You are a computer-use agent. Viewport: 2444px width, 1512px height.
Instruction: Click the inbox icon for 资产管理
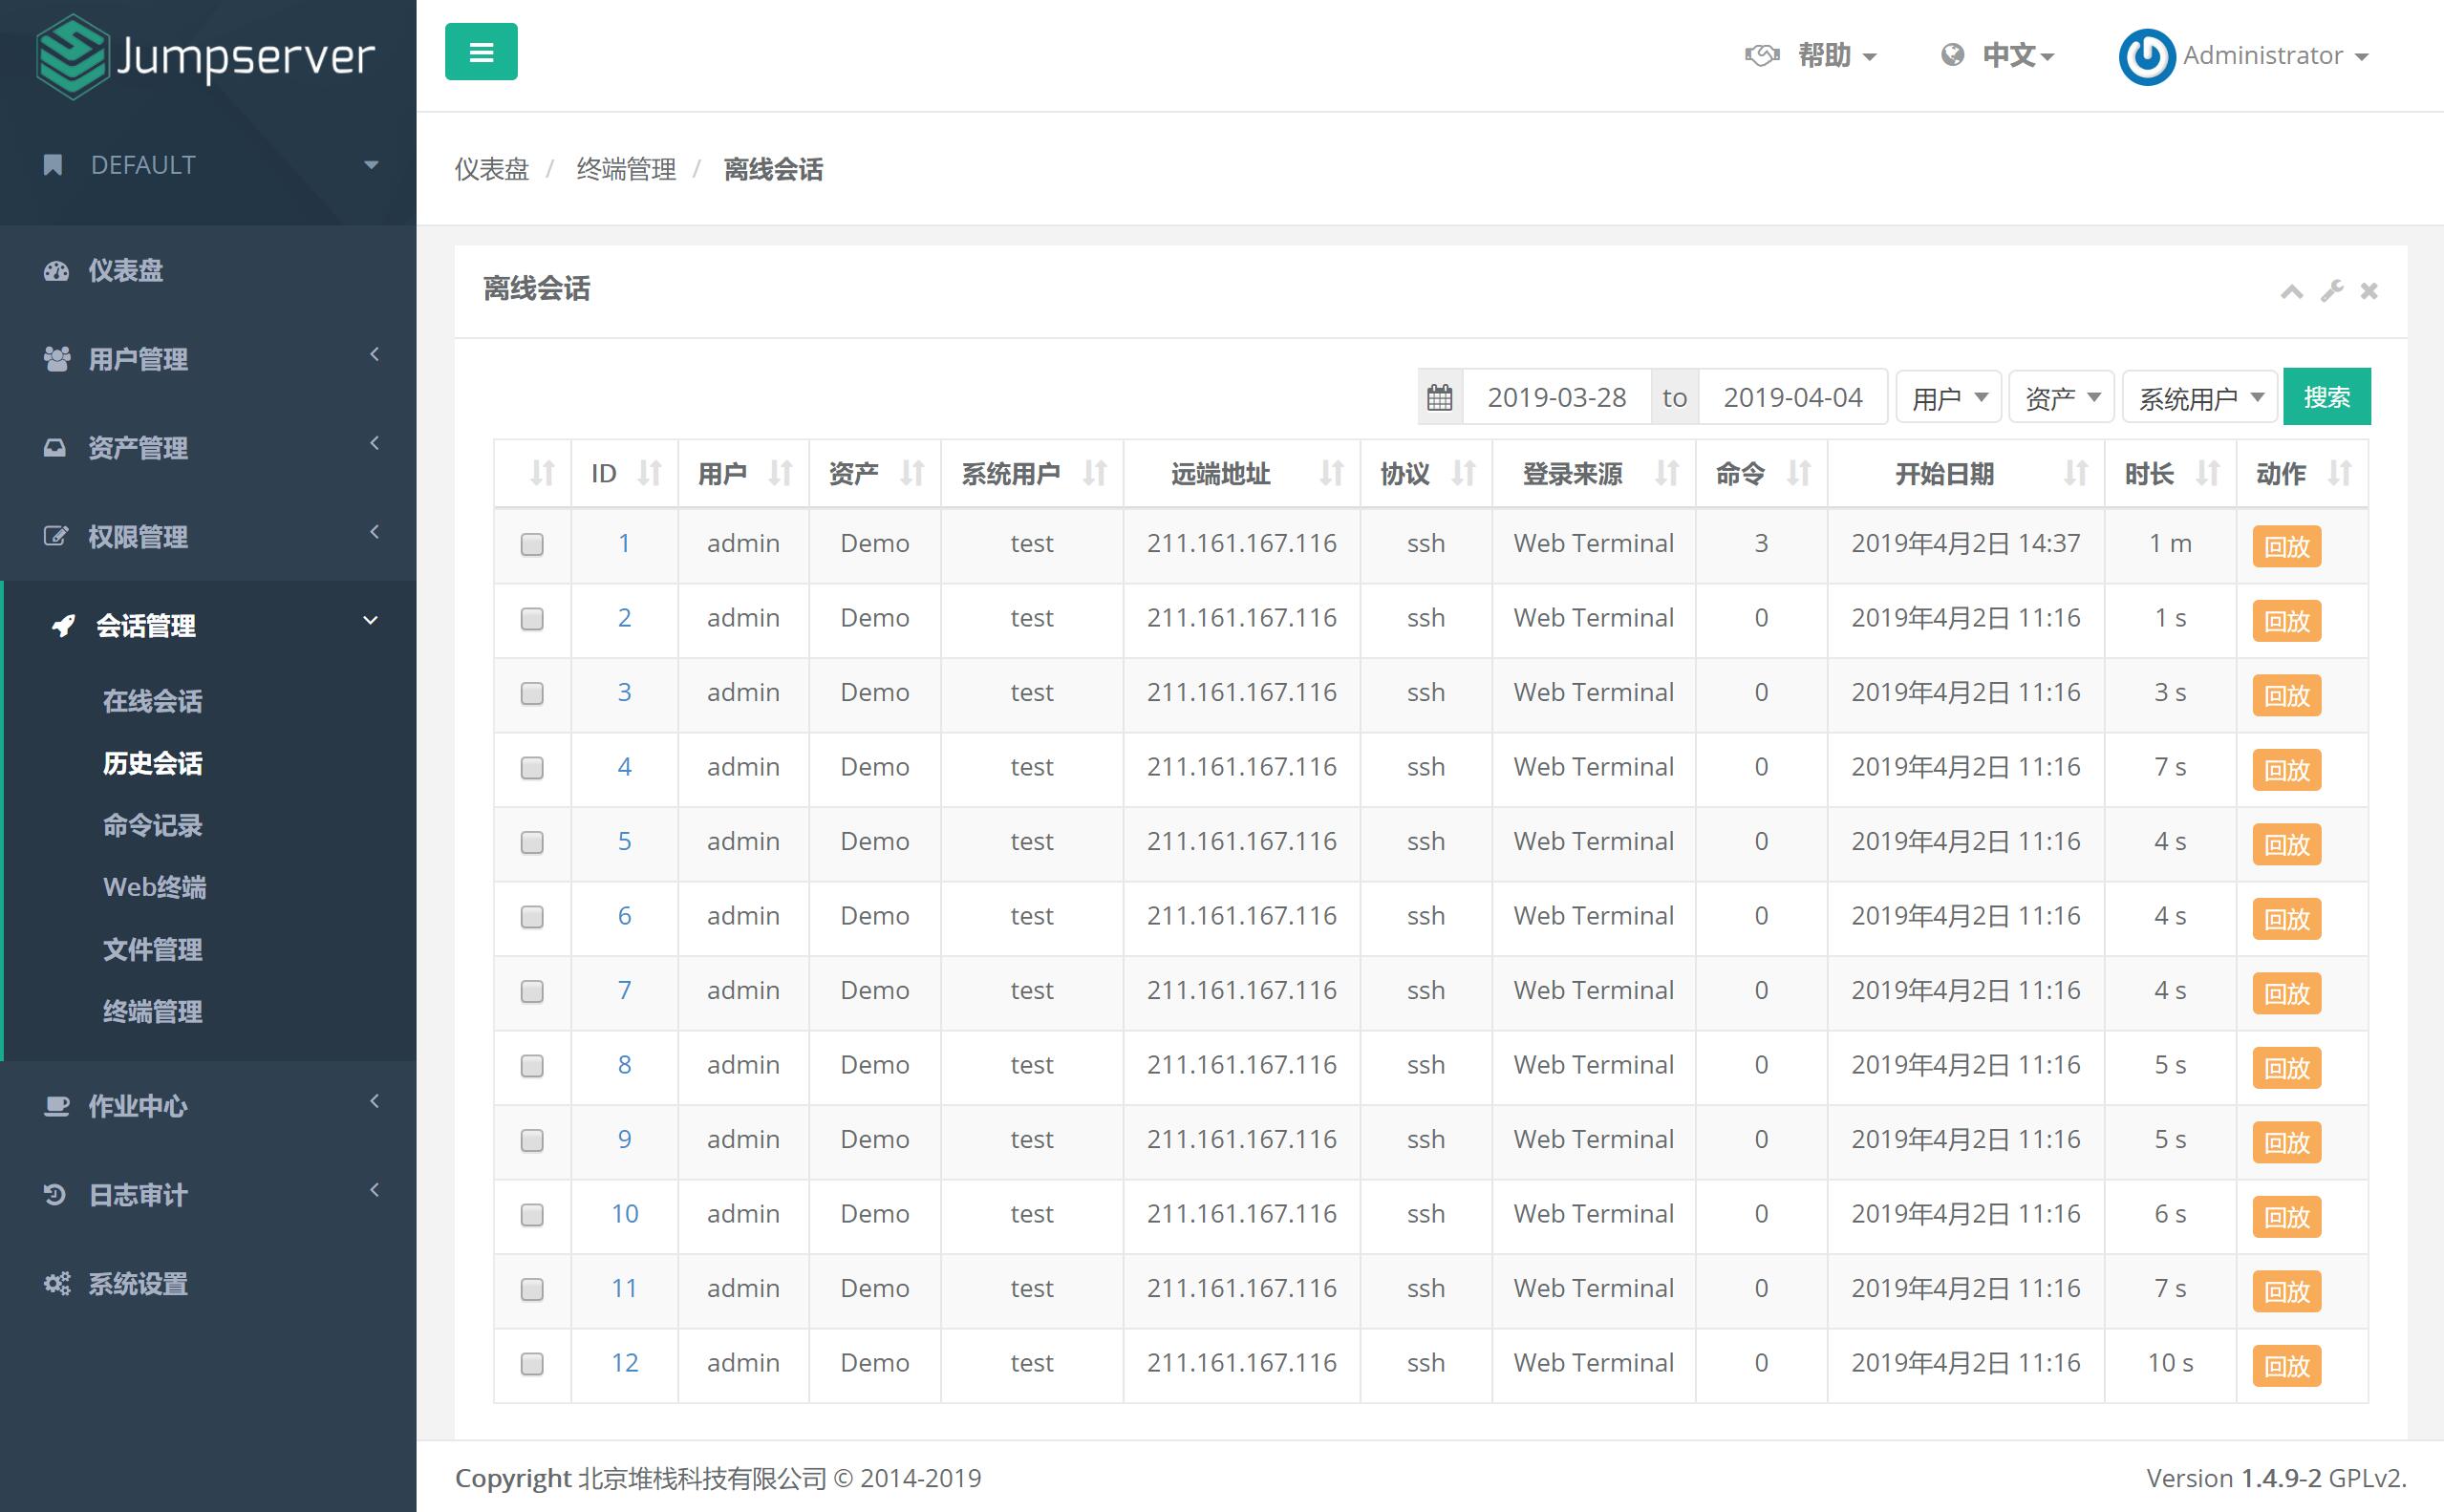click(x=55, y=447)
